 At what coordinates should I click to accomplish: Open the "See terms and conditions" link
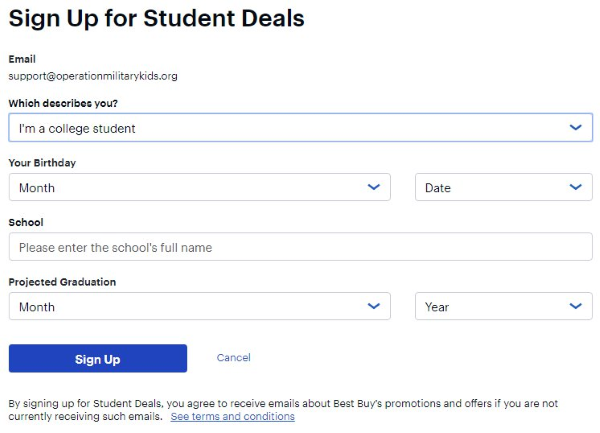[232, 417]
